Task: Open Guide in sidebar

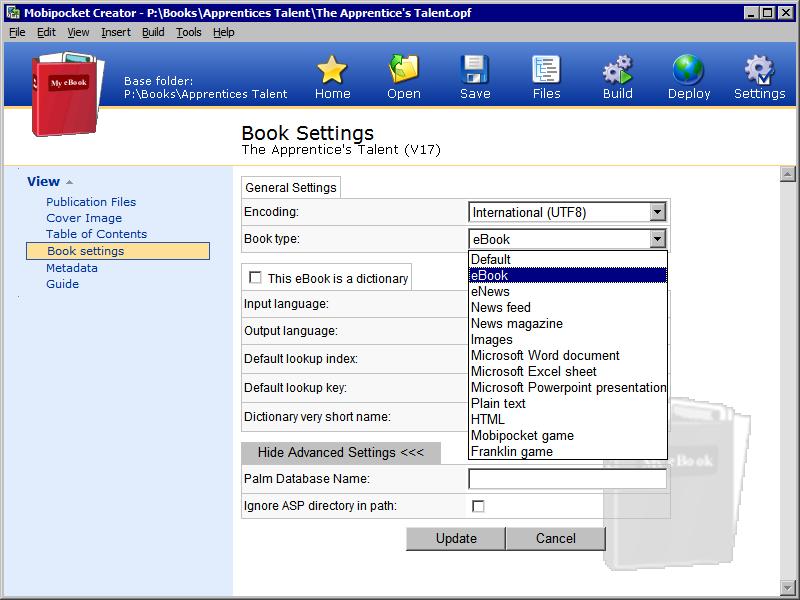Action: point(62,284)
